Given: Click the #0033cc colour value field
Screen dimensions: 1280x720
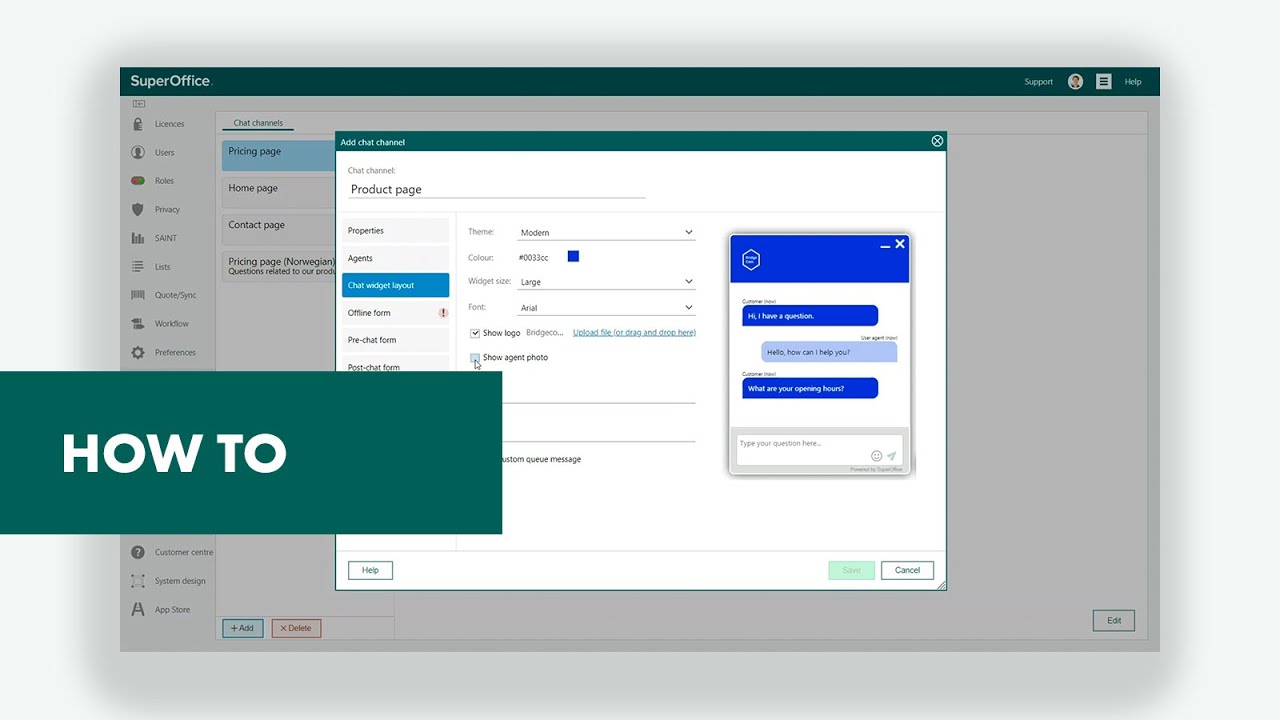Looking at the screenshot, I should coord(533,258).
